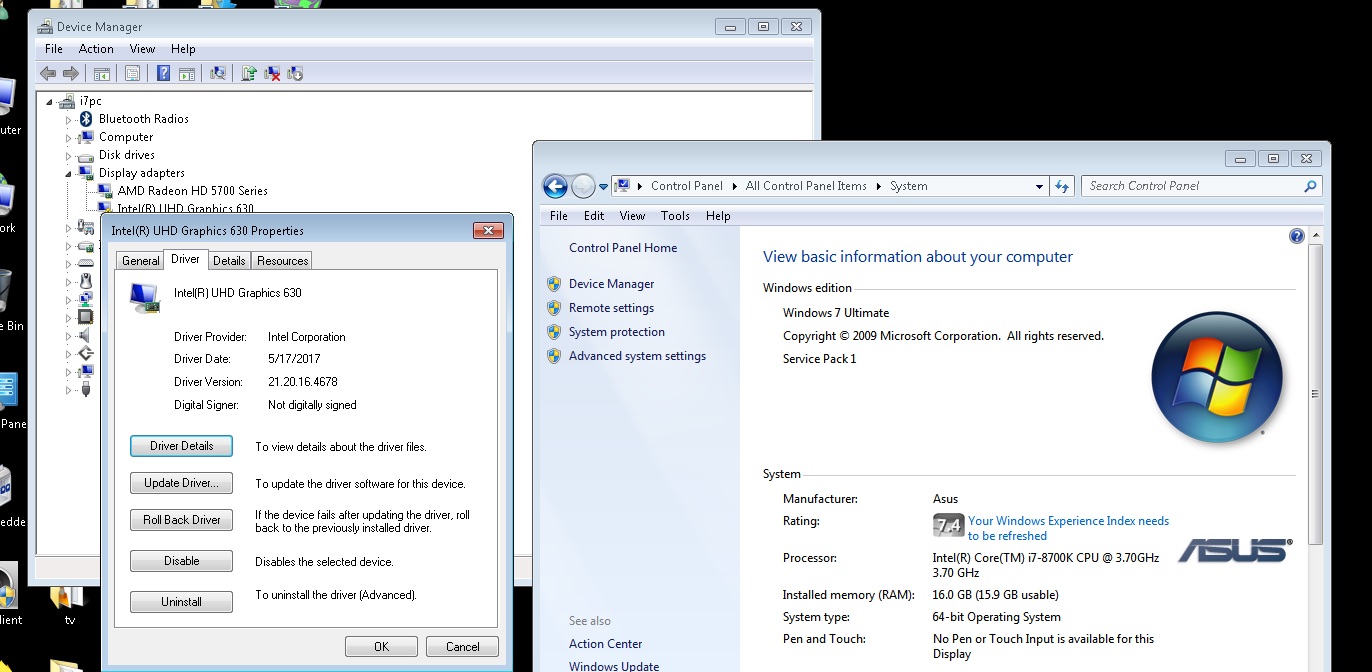Viewport: 1372px width, 672px height.
Task: Click Update Driver Software toolbar icon
Action: [x=249, y=73]
